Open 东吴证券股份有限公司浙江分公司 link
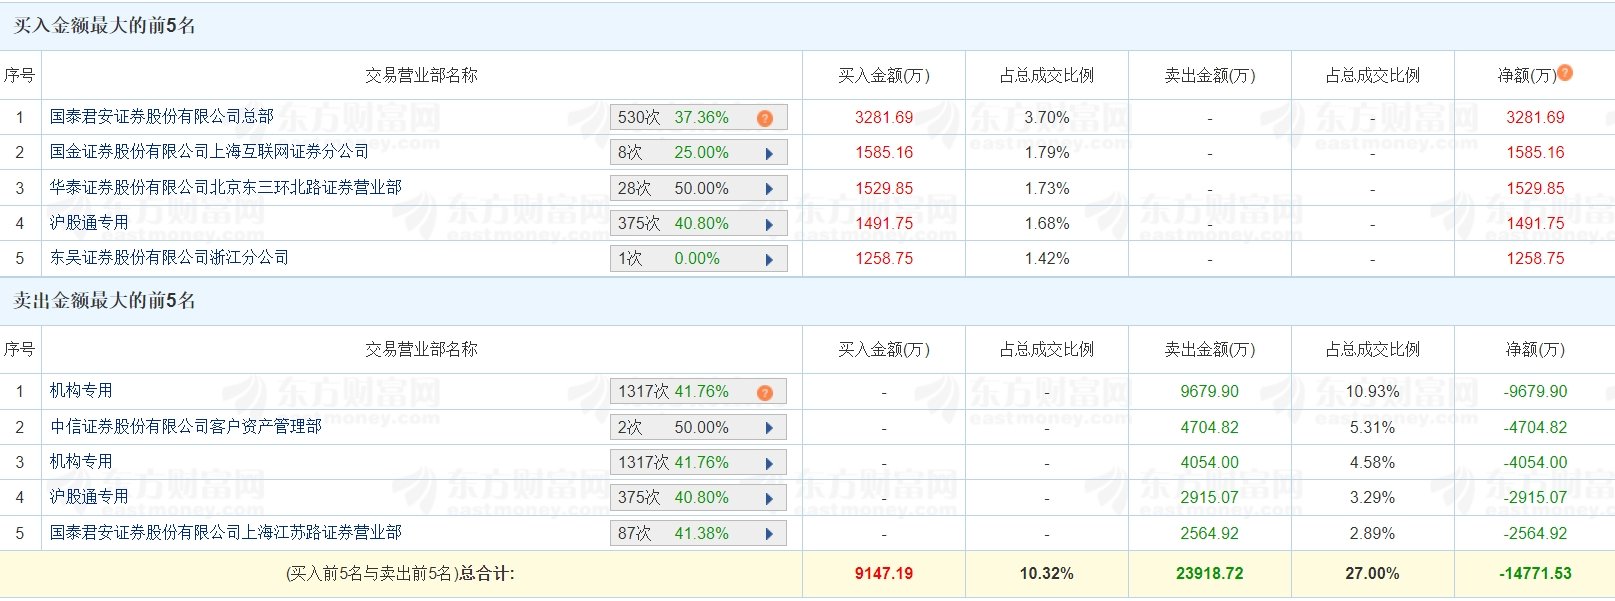The image size is (1615, 601). (x=170, y=258)
